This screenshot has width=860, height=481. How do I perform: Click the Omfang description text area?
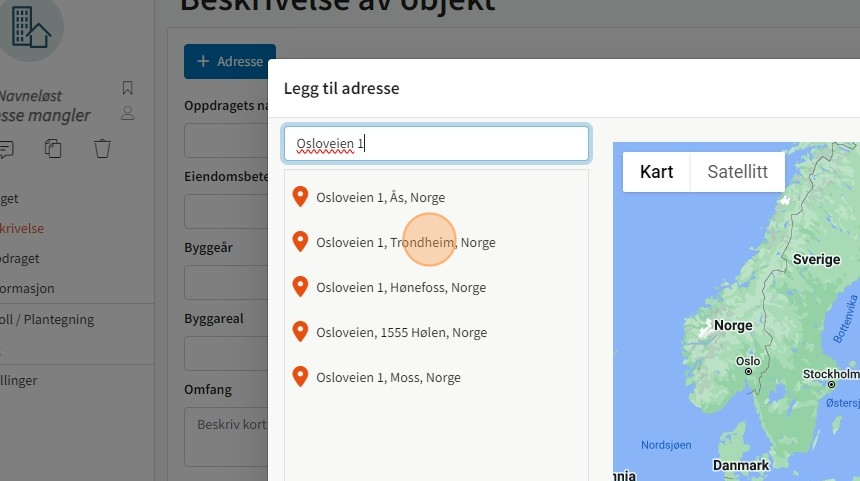point(226,437)
